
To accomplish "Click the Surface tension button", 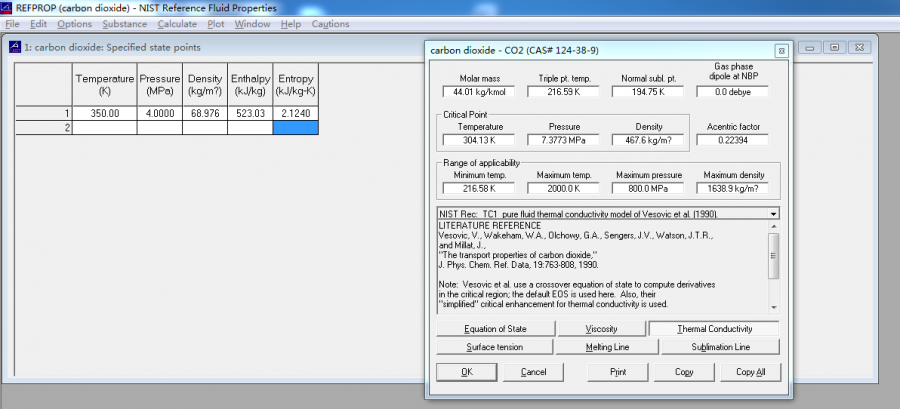I will (495, 347).
